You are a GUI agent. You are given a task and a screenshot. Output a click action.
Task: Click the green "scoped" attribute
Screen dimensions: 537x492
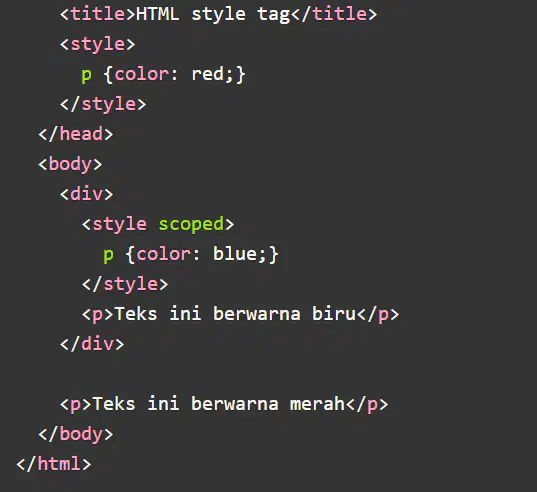coord(191,225)
